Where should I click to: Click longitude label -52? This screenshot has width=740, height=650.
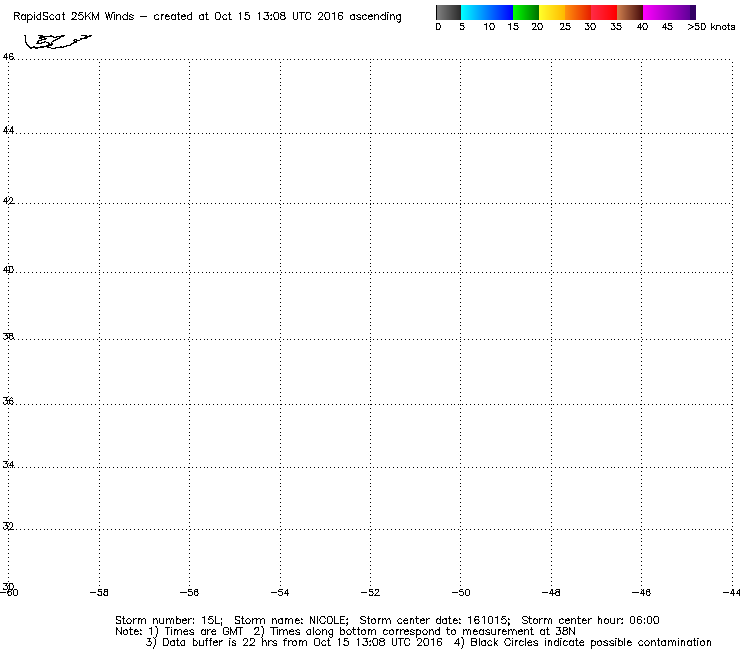[370, 592]
